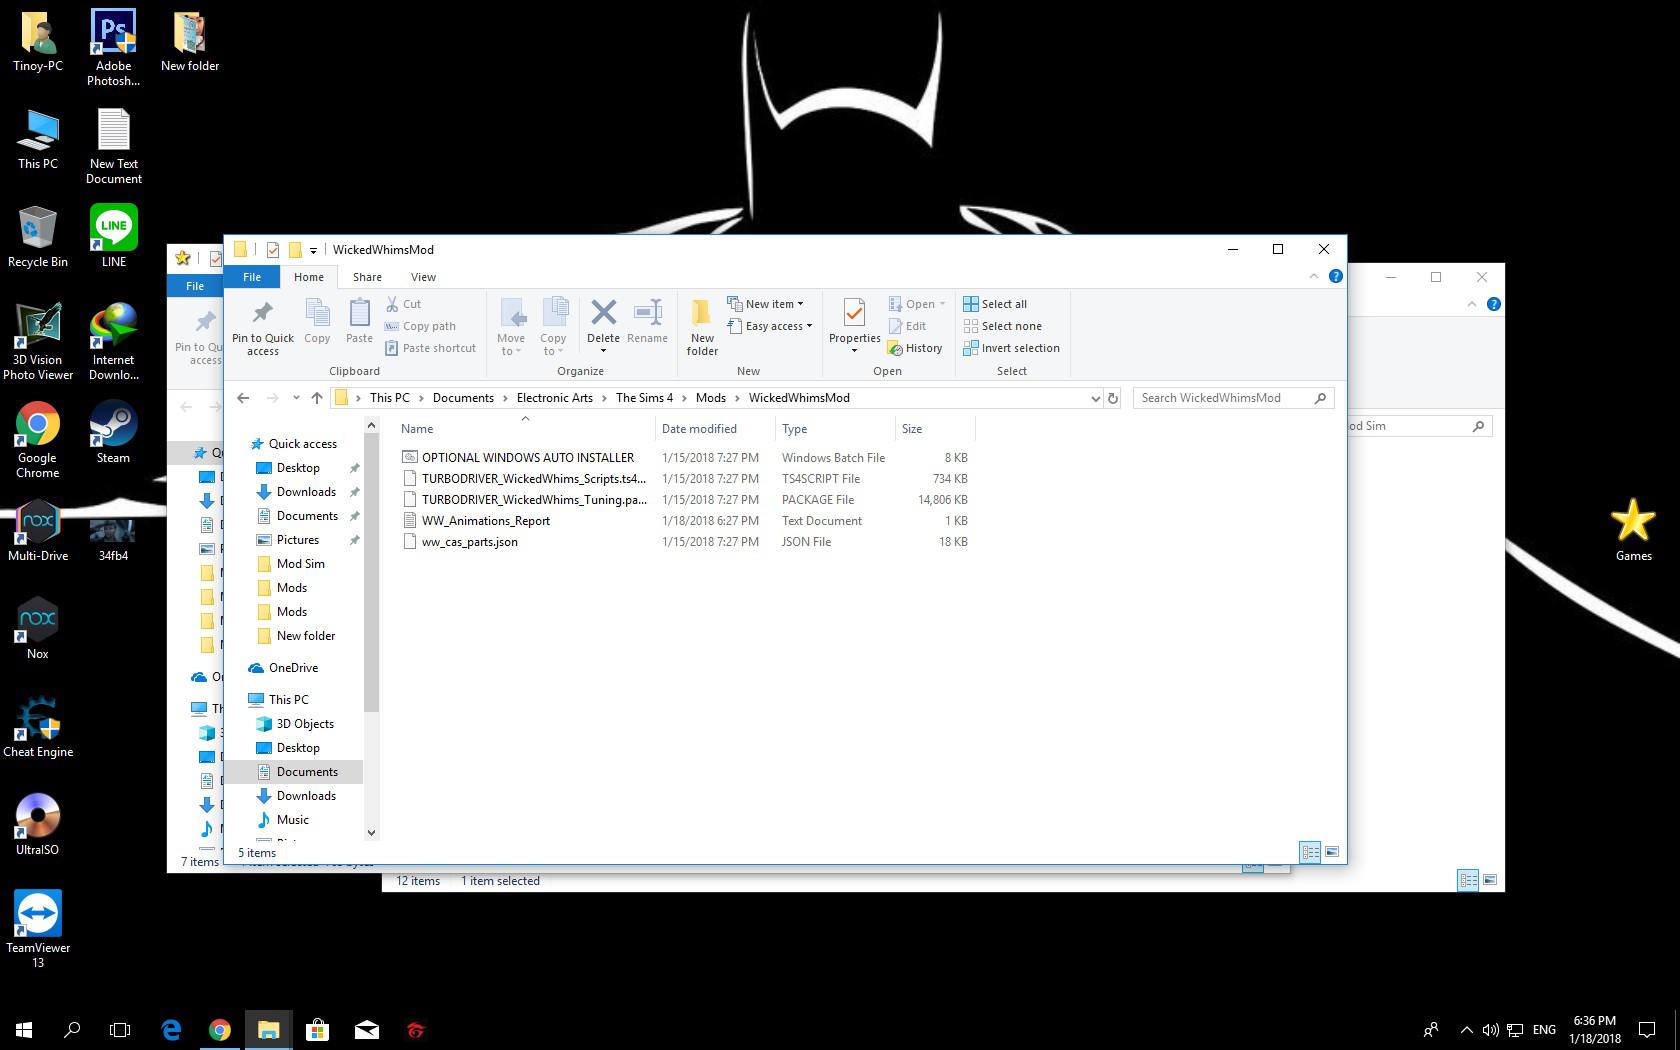Click the Edit ribbon command
The width and height of the screenshot is (1680, 1050).
click(x=908, y=326)
